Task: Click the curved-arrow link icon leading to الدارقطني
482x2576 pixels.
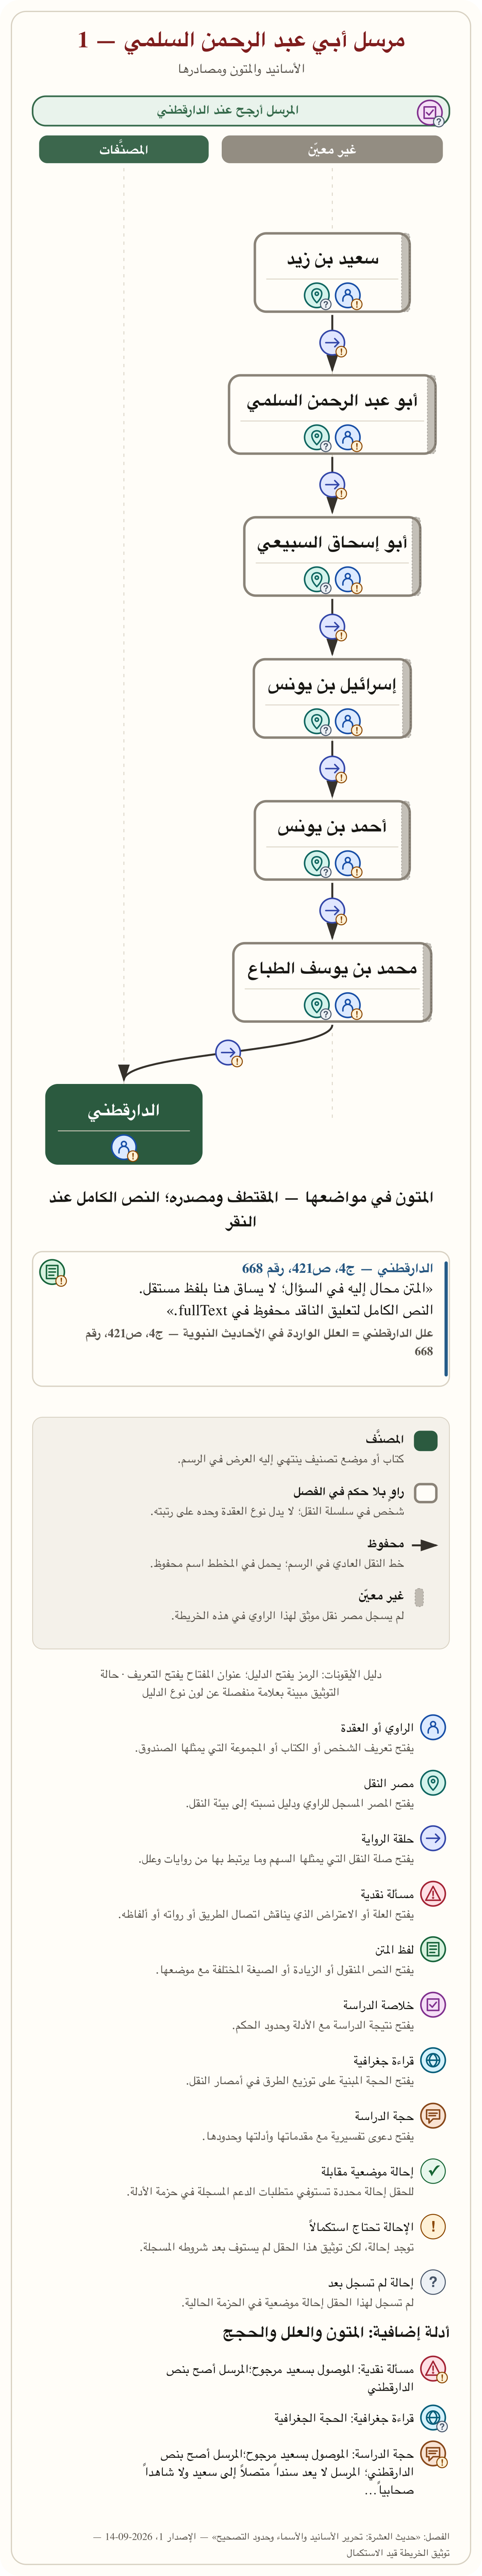Action: tap(228, 1052)
